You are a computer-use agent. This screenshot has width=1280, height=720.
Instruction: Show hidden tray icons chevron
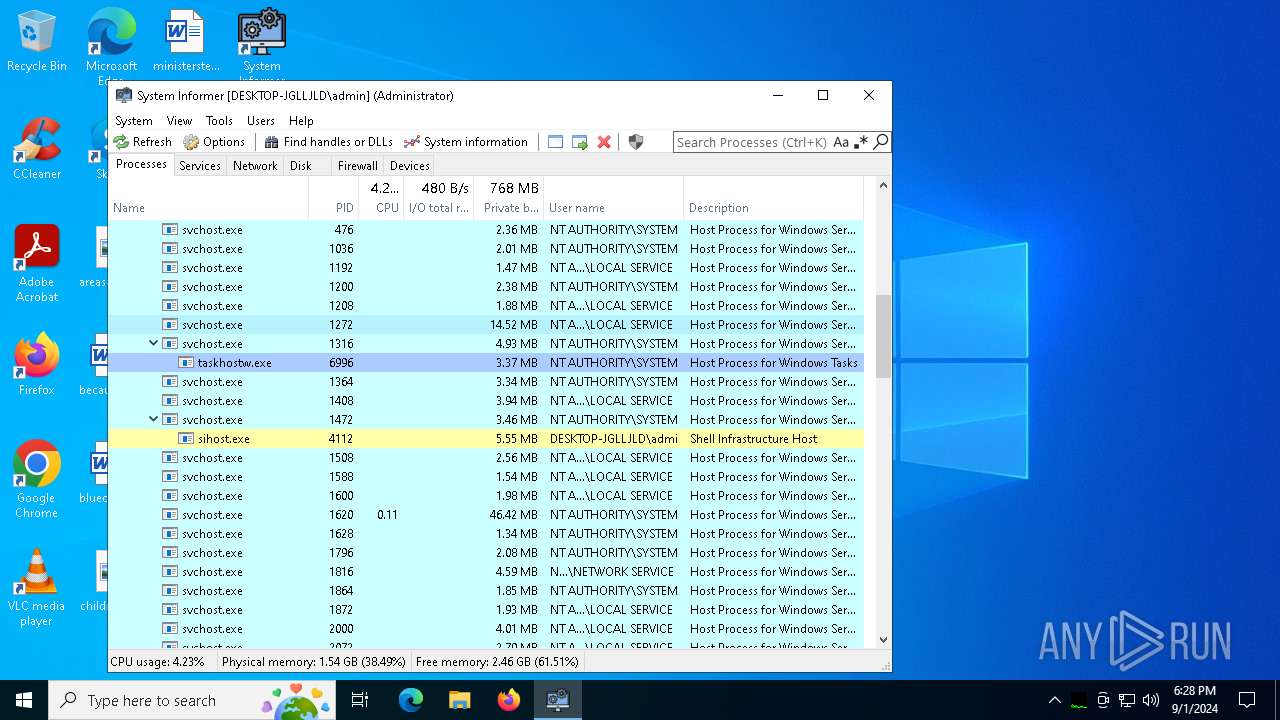1054,700
